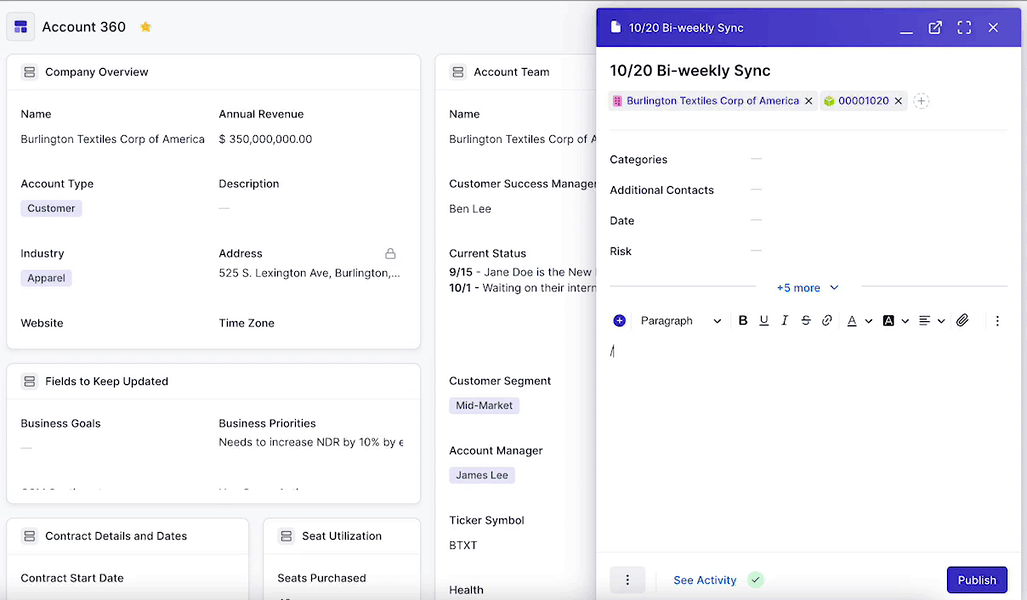Click the Account 360 dashboard icon
The image size is (1027, 600).
coord(20,27)
